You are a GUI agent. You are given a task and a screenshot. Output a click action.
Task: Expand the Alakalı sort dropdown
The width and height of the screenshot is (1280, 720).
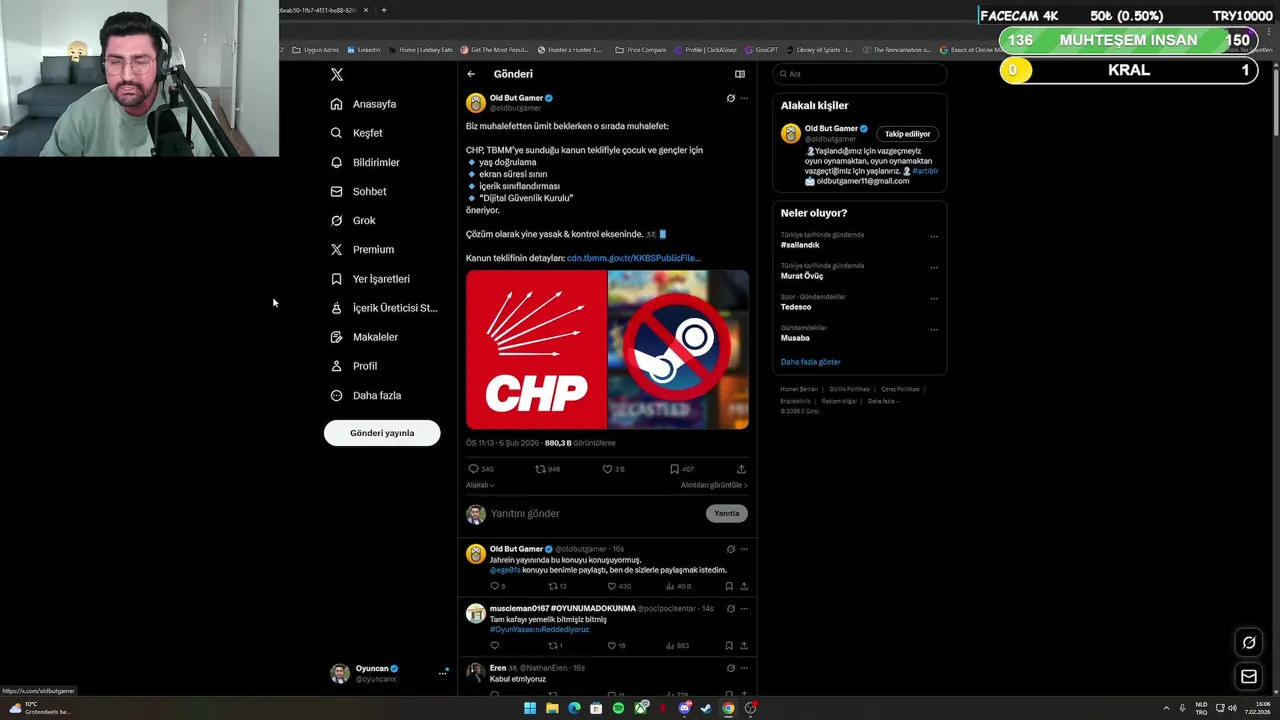[x=480, y=485]
